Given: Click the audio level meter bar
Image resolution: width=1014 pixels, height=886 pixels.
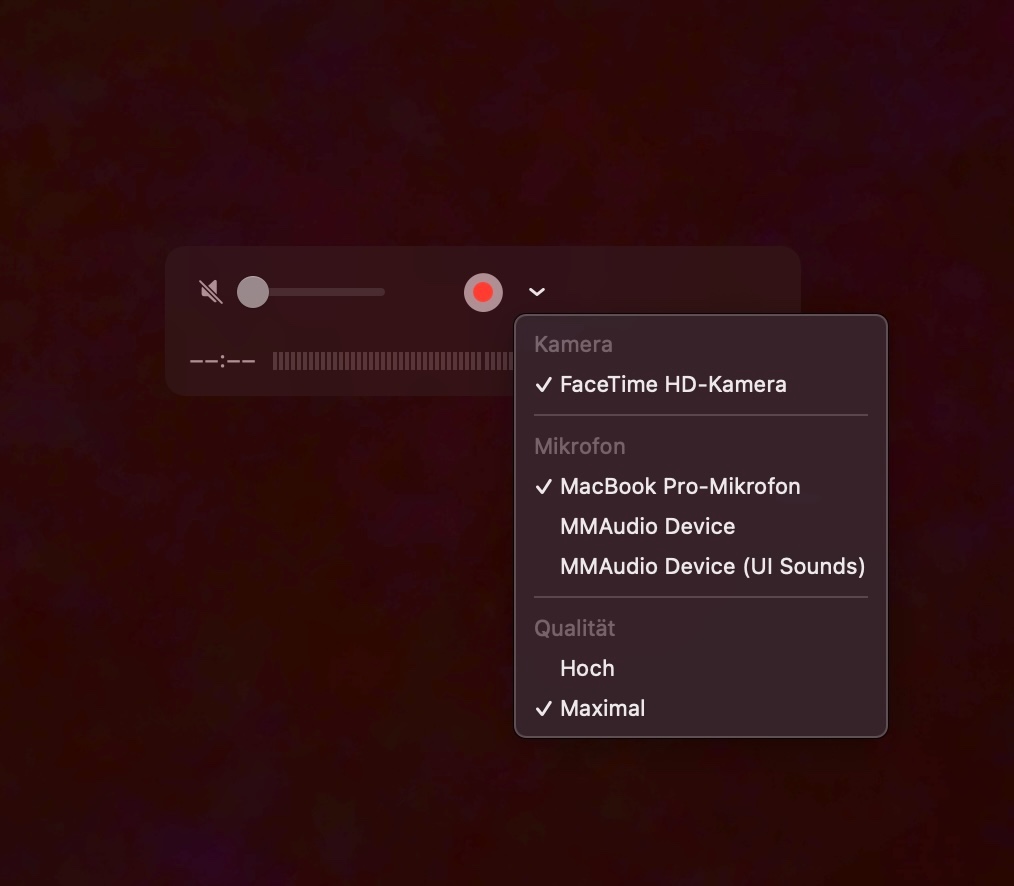Looking at the screenshot, I should pos(393,361).
